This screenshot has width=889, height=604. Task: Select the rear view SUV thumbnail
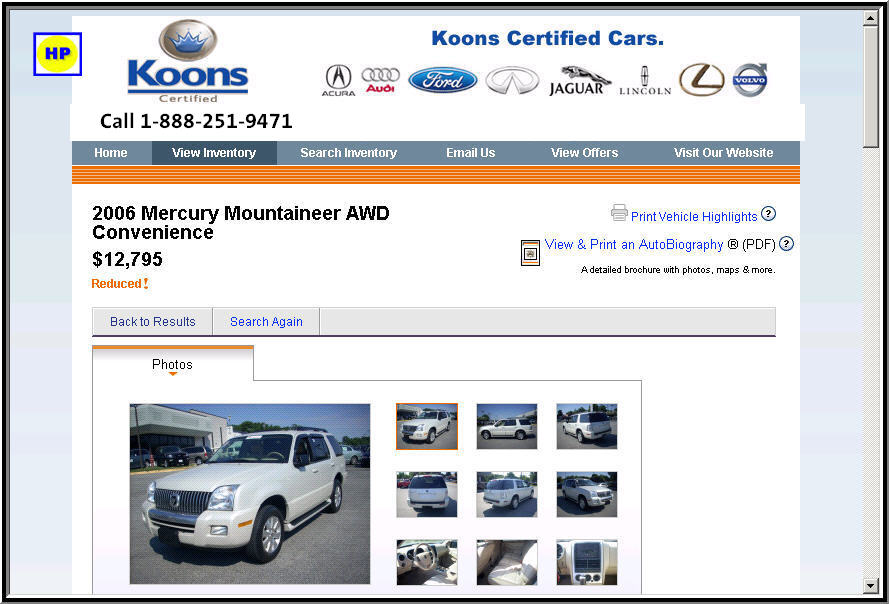coord(426,495)
